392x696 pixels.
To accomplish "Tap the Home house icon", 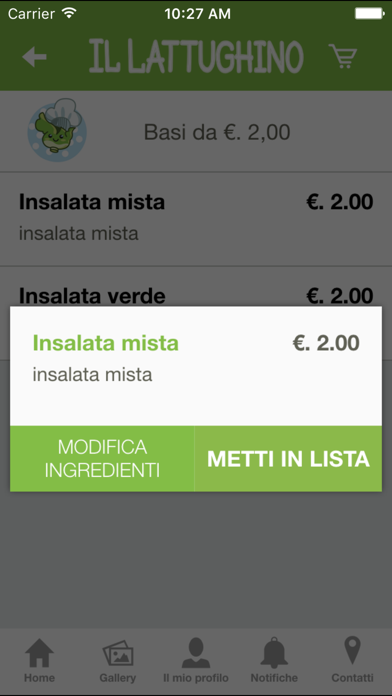I will tap(40, 653).
